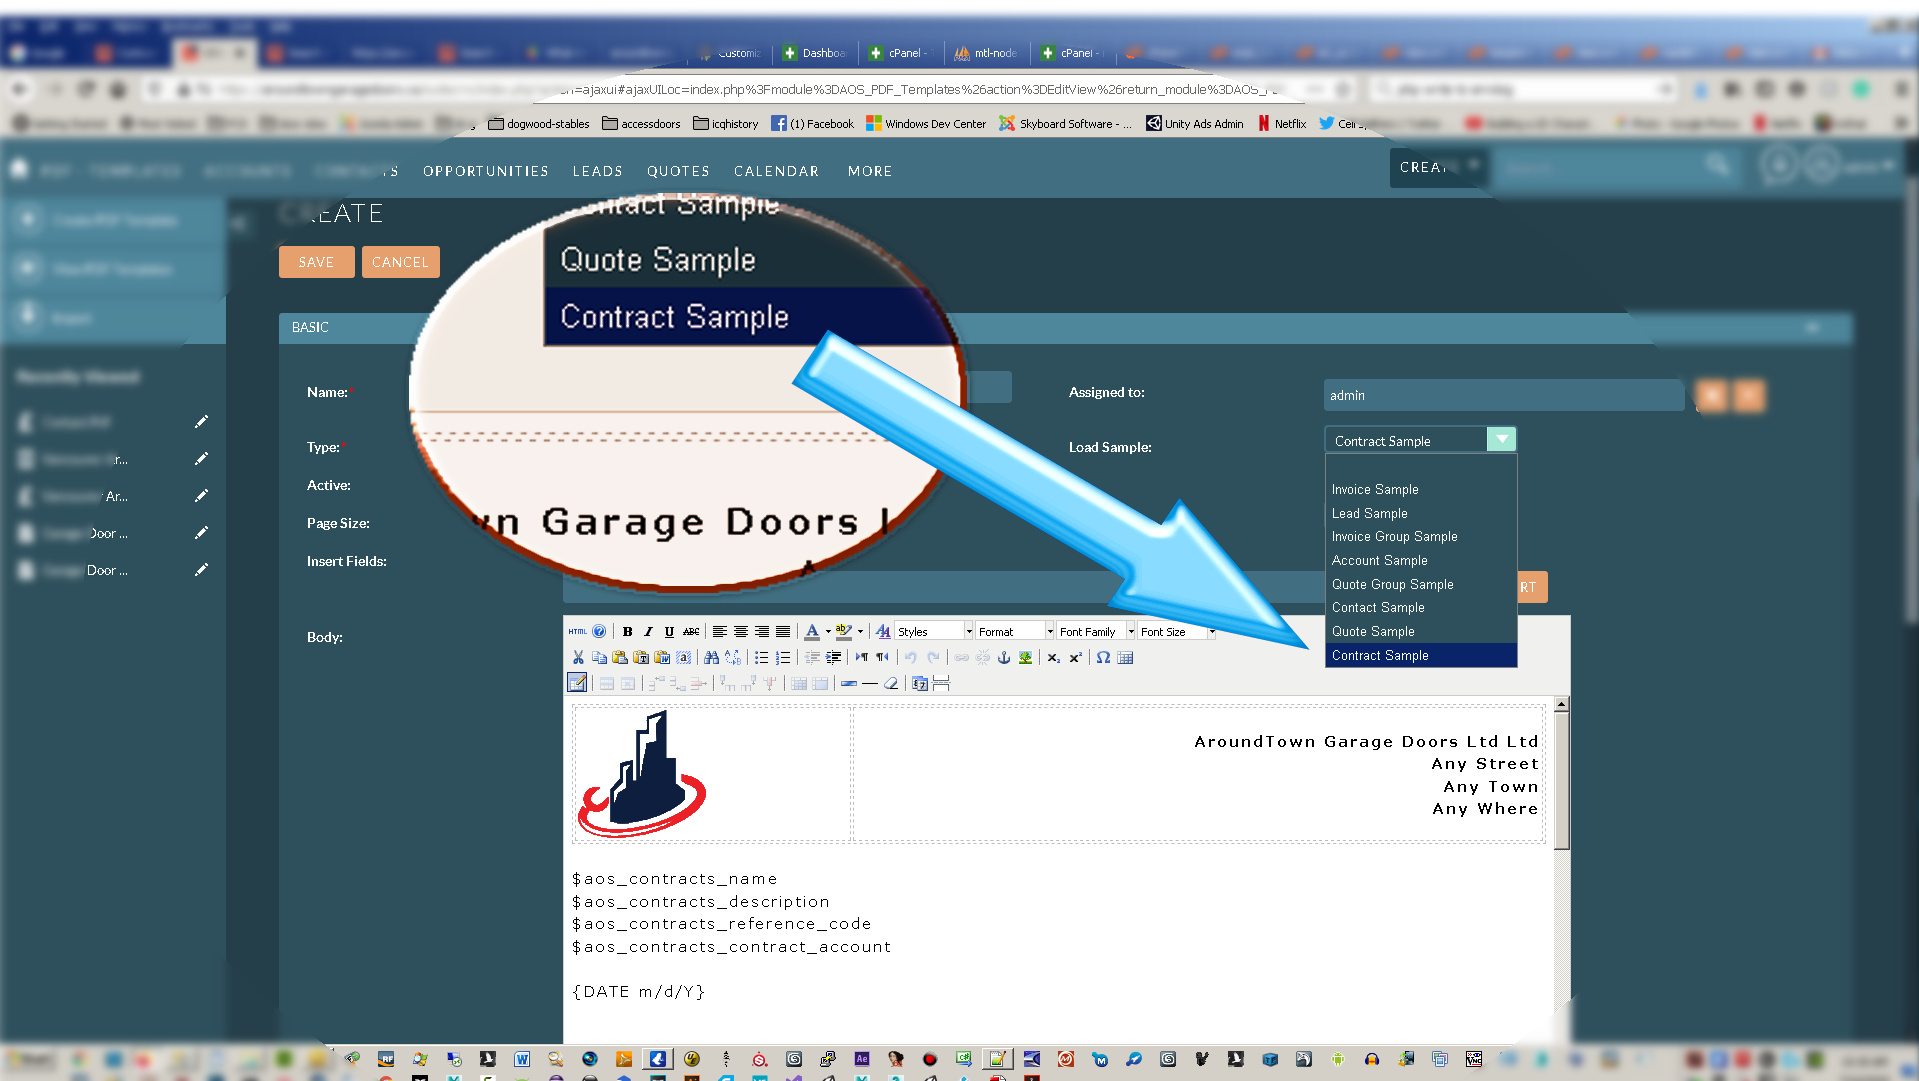Open the text color dropdown arrow

[x=828, y=632]
